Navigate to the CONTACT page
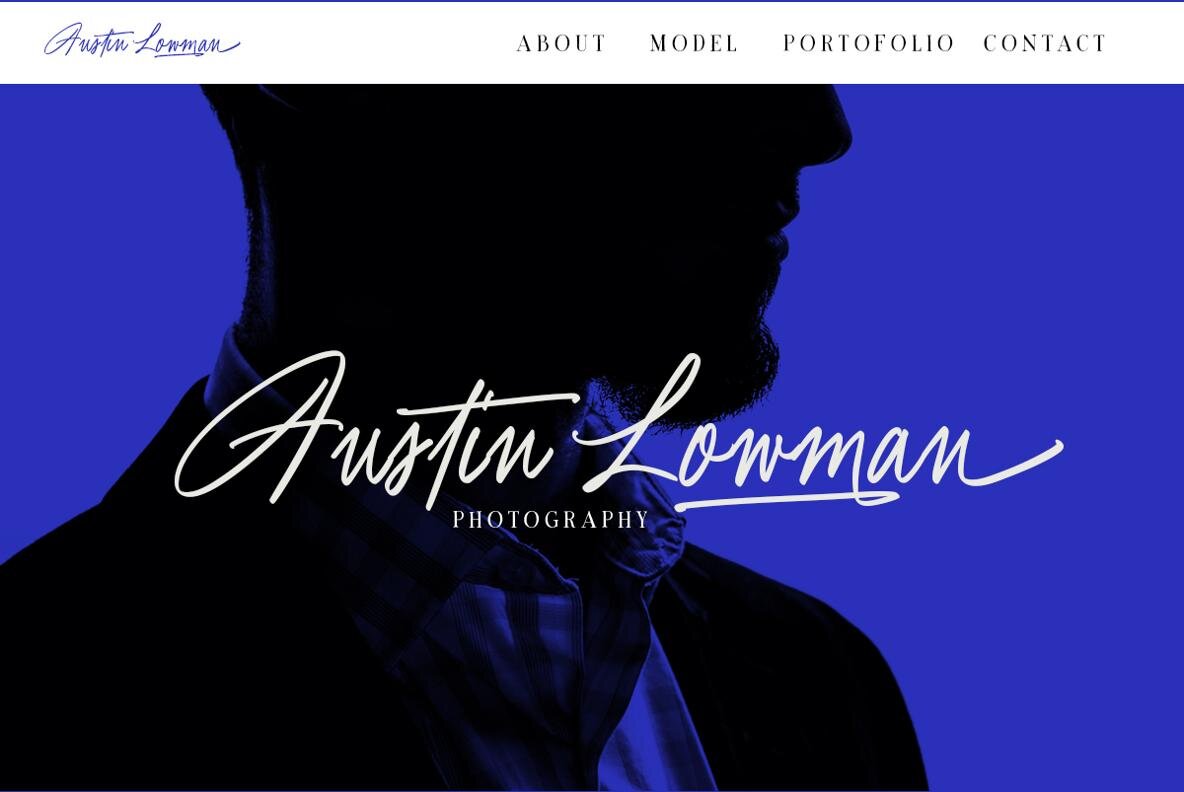 [1045, 43]
